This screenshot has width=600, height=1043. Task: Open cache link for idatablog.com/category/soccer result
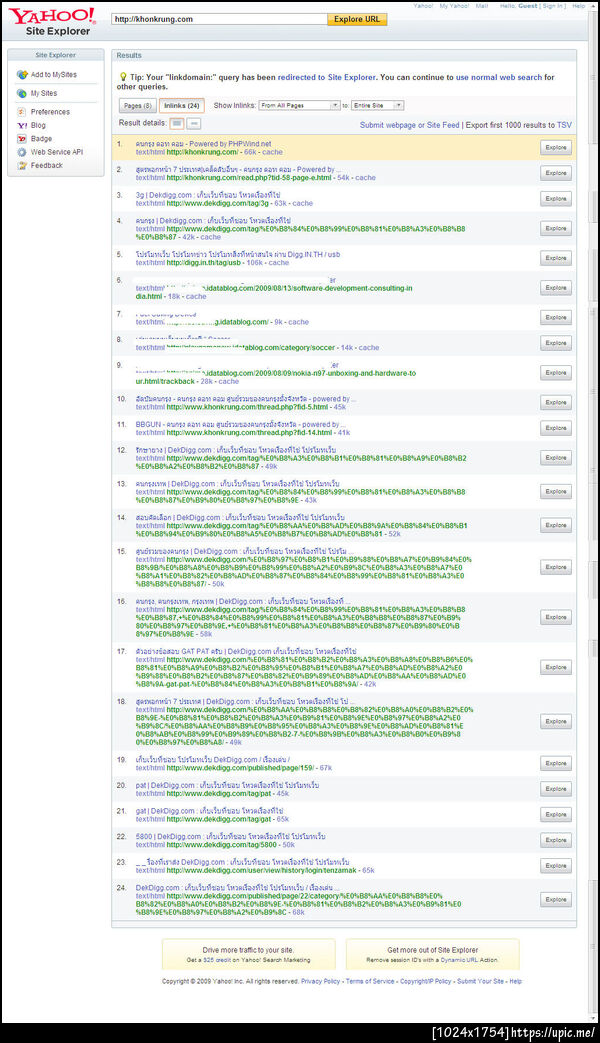(x=369, y=347)
